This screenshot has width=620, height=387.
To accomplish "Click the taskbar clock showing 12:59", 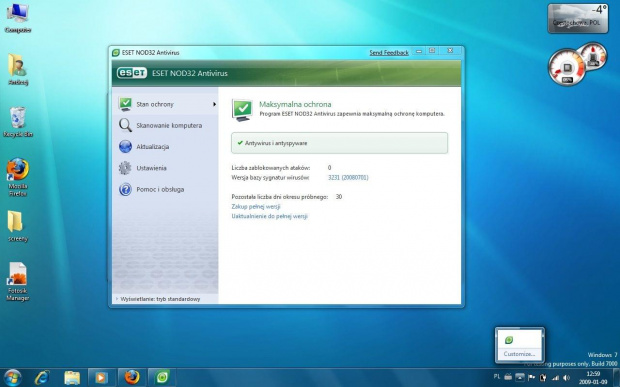I will pyautogui.click(x=593, y=378).
